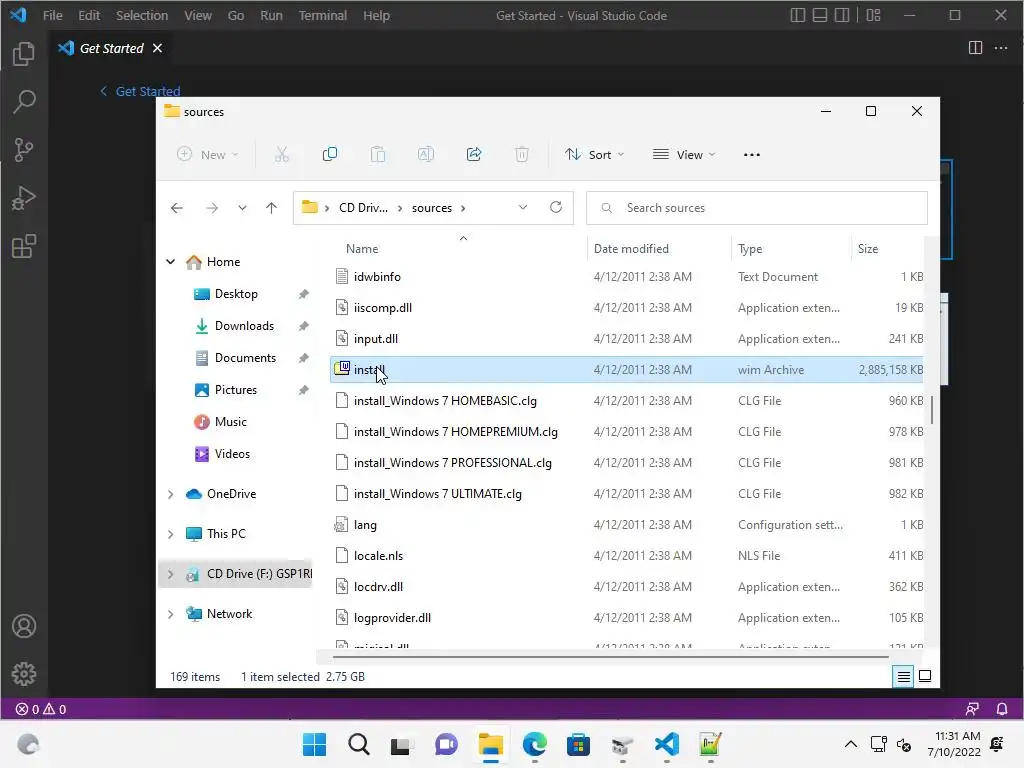Click the CD Driv... breadcrumb segment

click(363, 208)
